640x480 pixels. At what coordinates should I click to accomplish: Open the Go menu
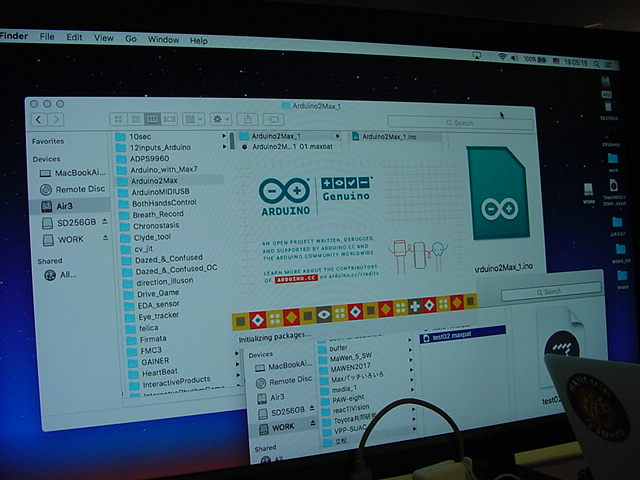(131, 39)
